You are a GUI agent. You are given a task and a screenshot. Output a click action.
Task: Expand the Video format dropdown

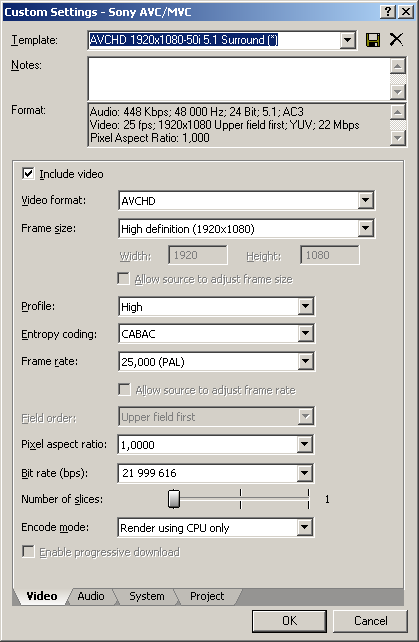(365, 200)
